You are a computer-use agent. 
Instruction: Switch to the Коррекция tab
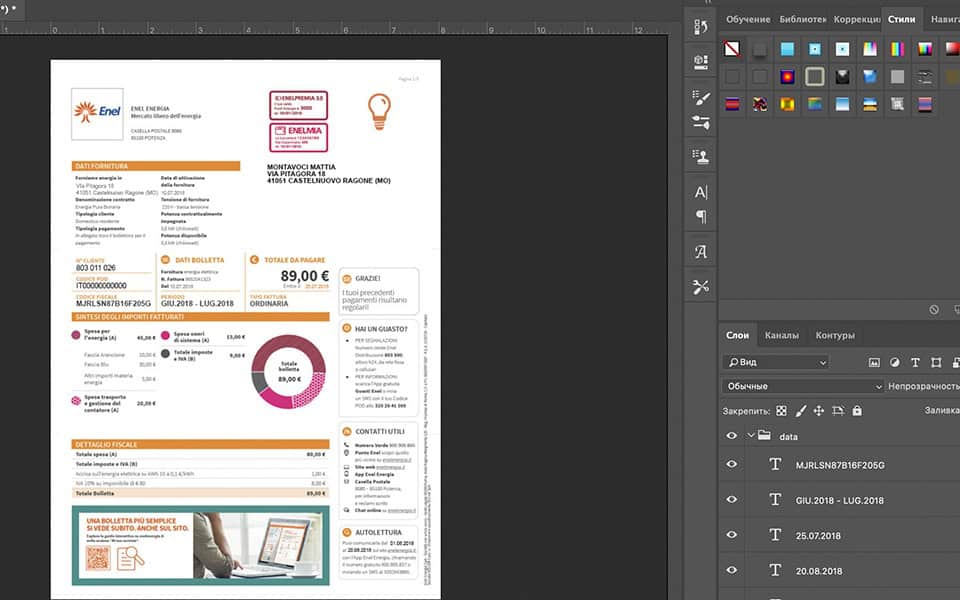(857, 20)
